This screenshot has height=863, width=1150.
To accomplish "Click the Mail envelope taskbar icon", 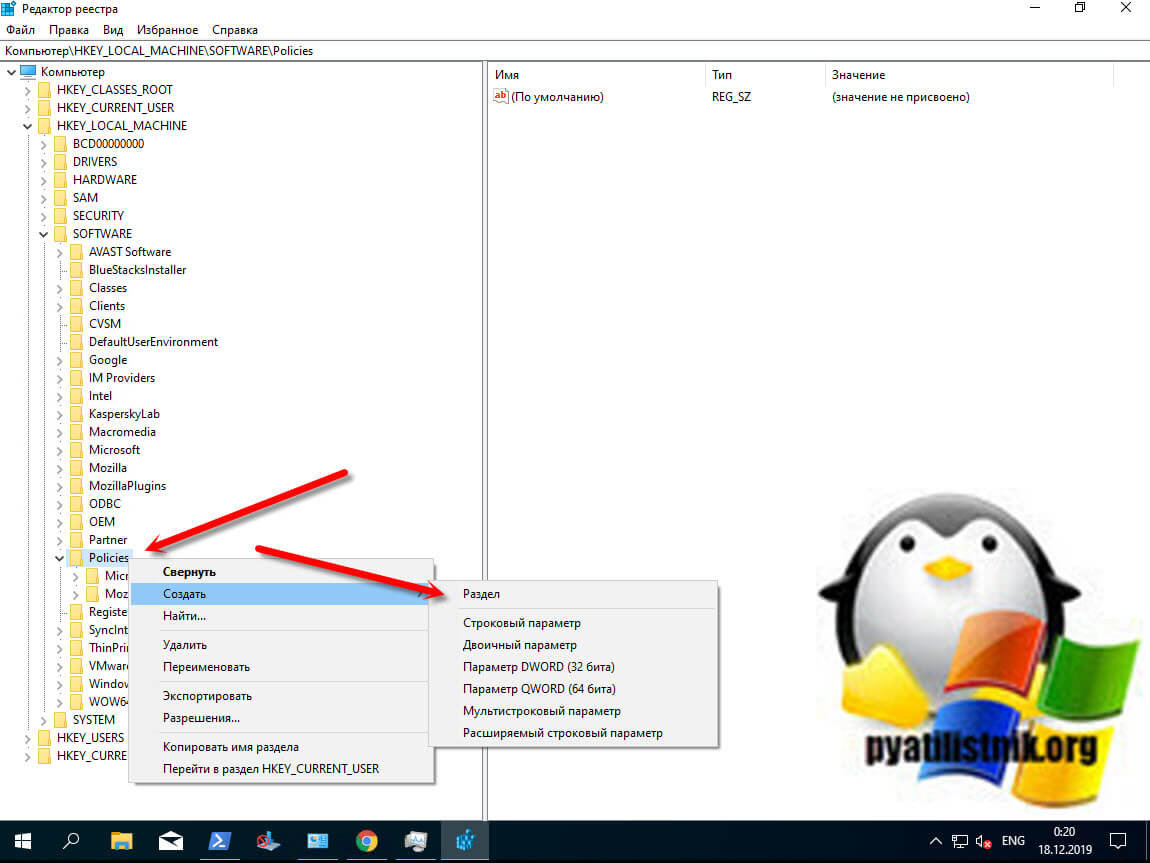I will click(x=170, y=841).
